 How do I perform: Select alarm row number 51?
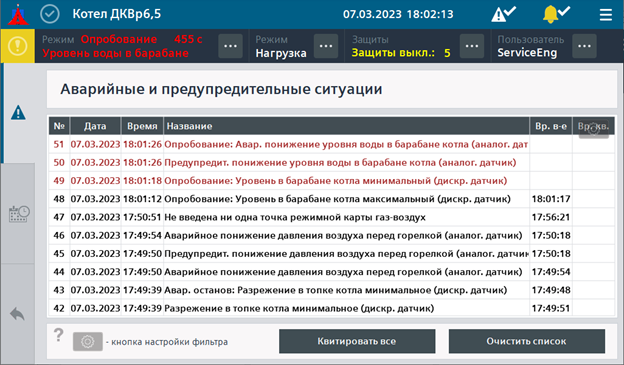pos(332,144)
